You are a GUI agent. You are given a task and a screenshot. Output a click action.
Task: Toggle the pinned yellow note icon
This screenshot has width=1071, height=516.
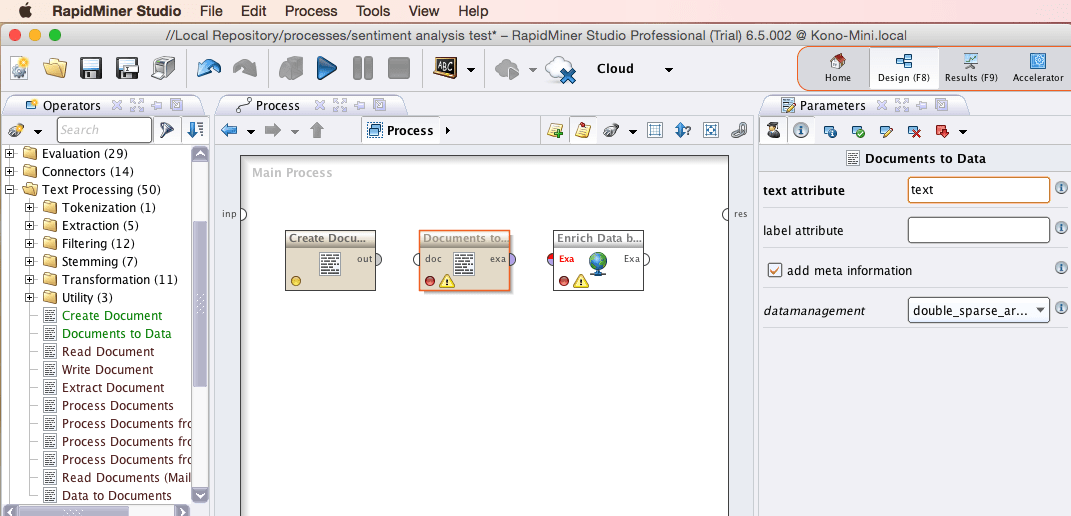pyautogui.click(x=583, y=131)
